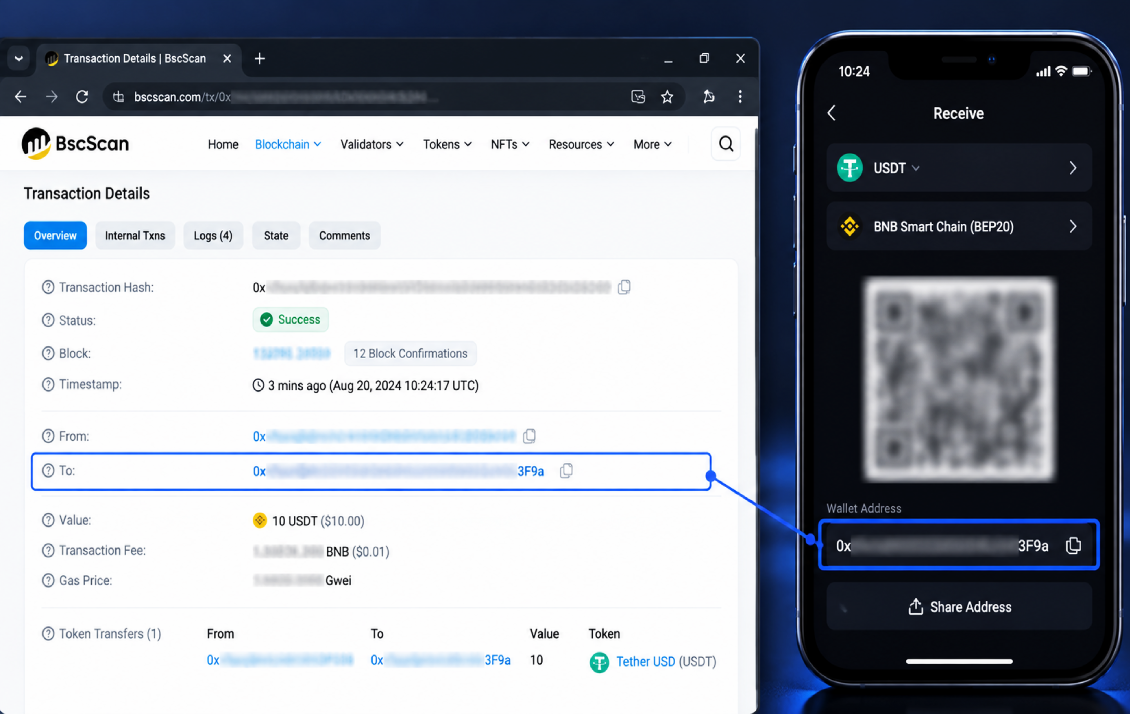Bookmark page with the star icon

coord(667,97)
